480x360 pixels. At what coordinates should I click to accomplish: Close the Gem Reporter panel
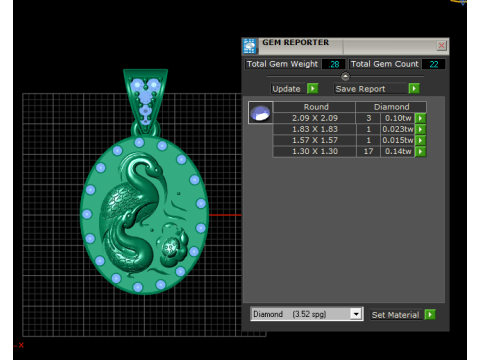pos(441,46)
